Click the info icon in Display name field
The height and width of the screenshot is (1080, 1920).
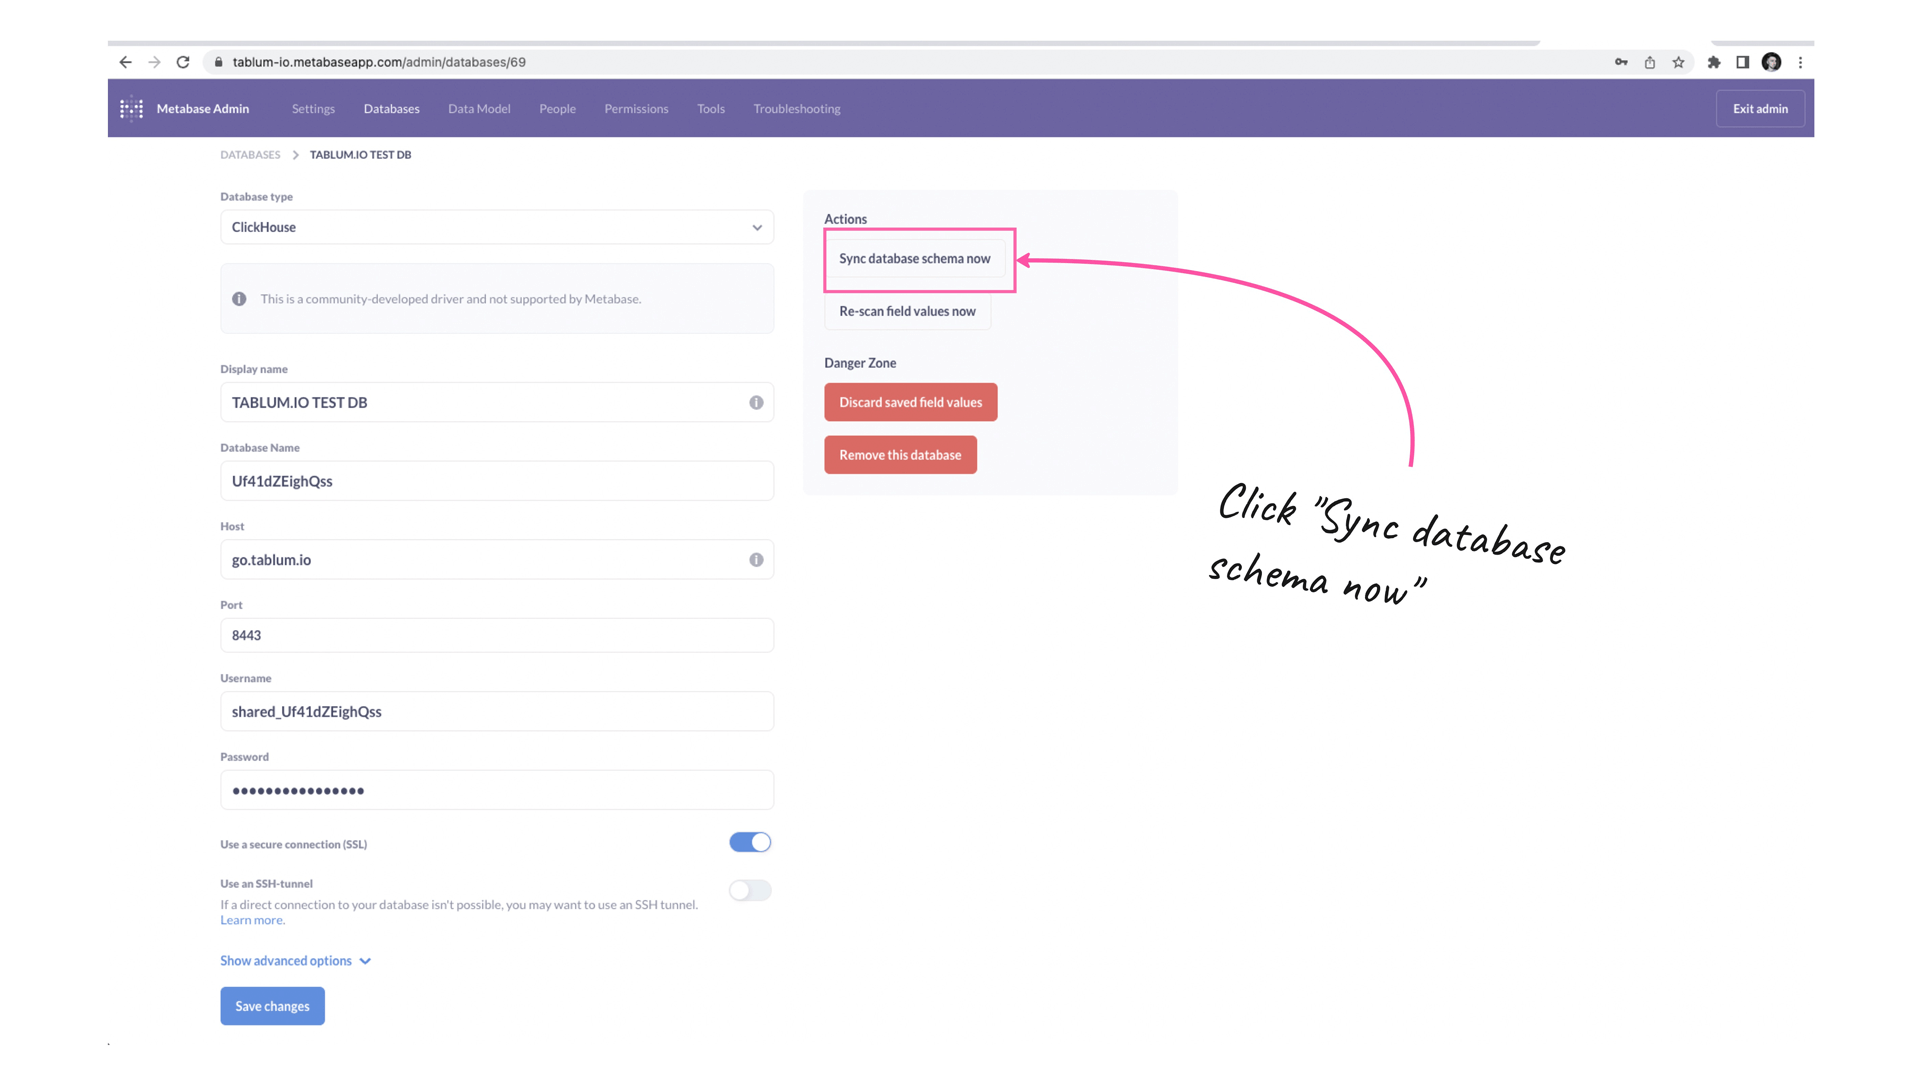756,402
